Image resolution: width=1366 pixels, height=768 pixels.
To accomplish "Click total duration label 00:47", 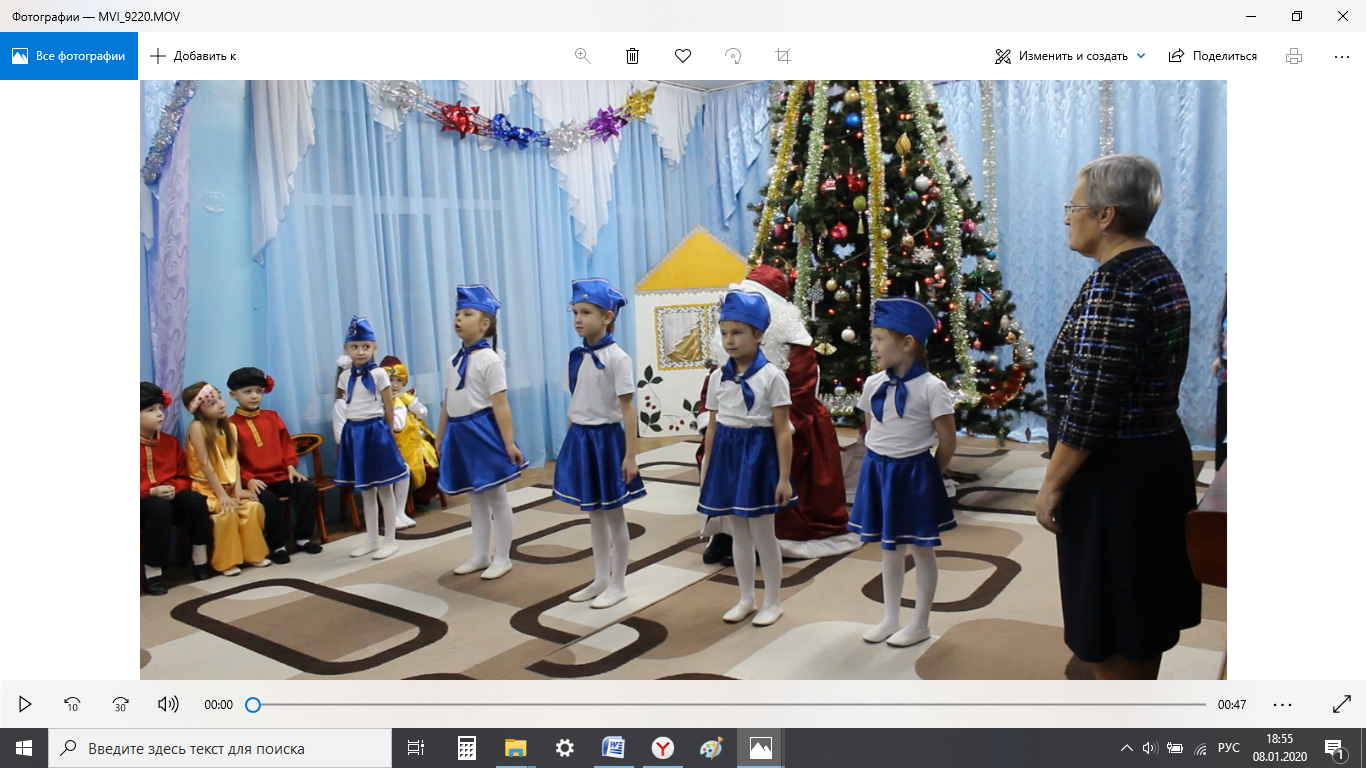I will 1232,705.
